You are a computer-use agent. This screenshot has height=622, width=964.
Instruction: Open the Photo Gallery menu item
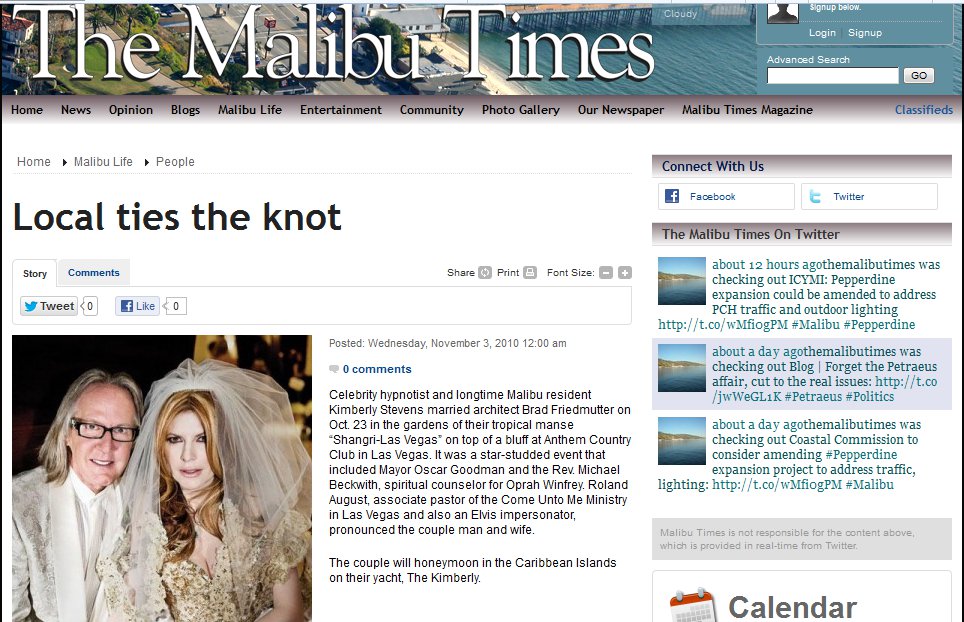pos(521,110)
